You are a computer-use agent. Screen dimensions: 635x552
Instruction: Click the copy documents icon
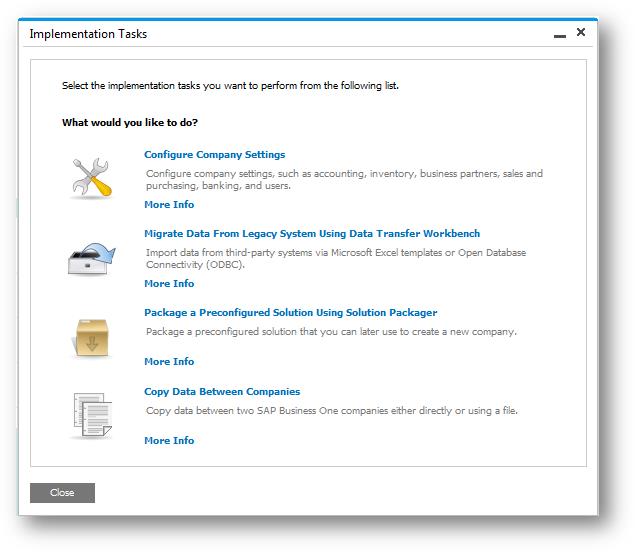pyautogui.click(x=91, y=415)
